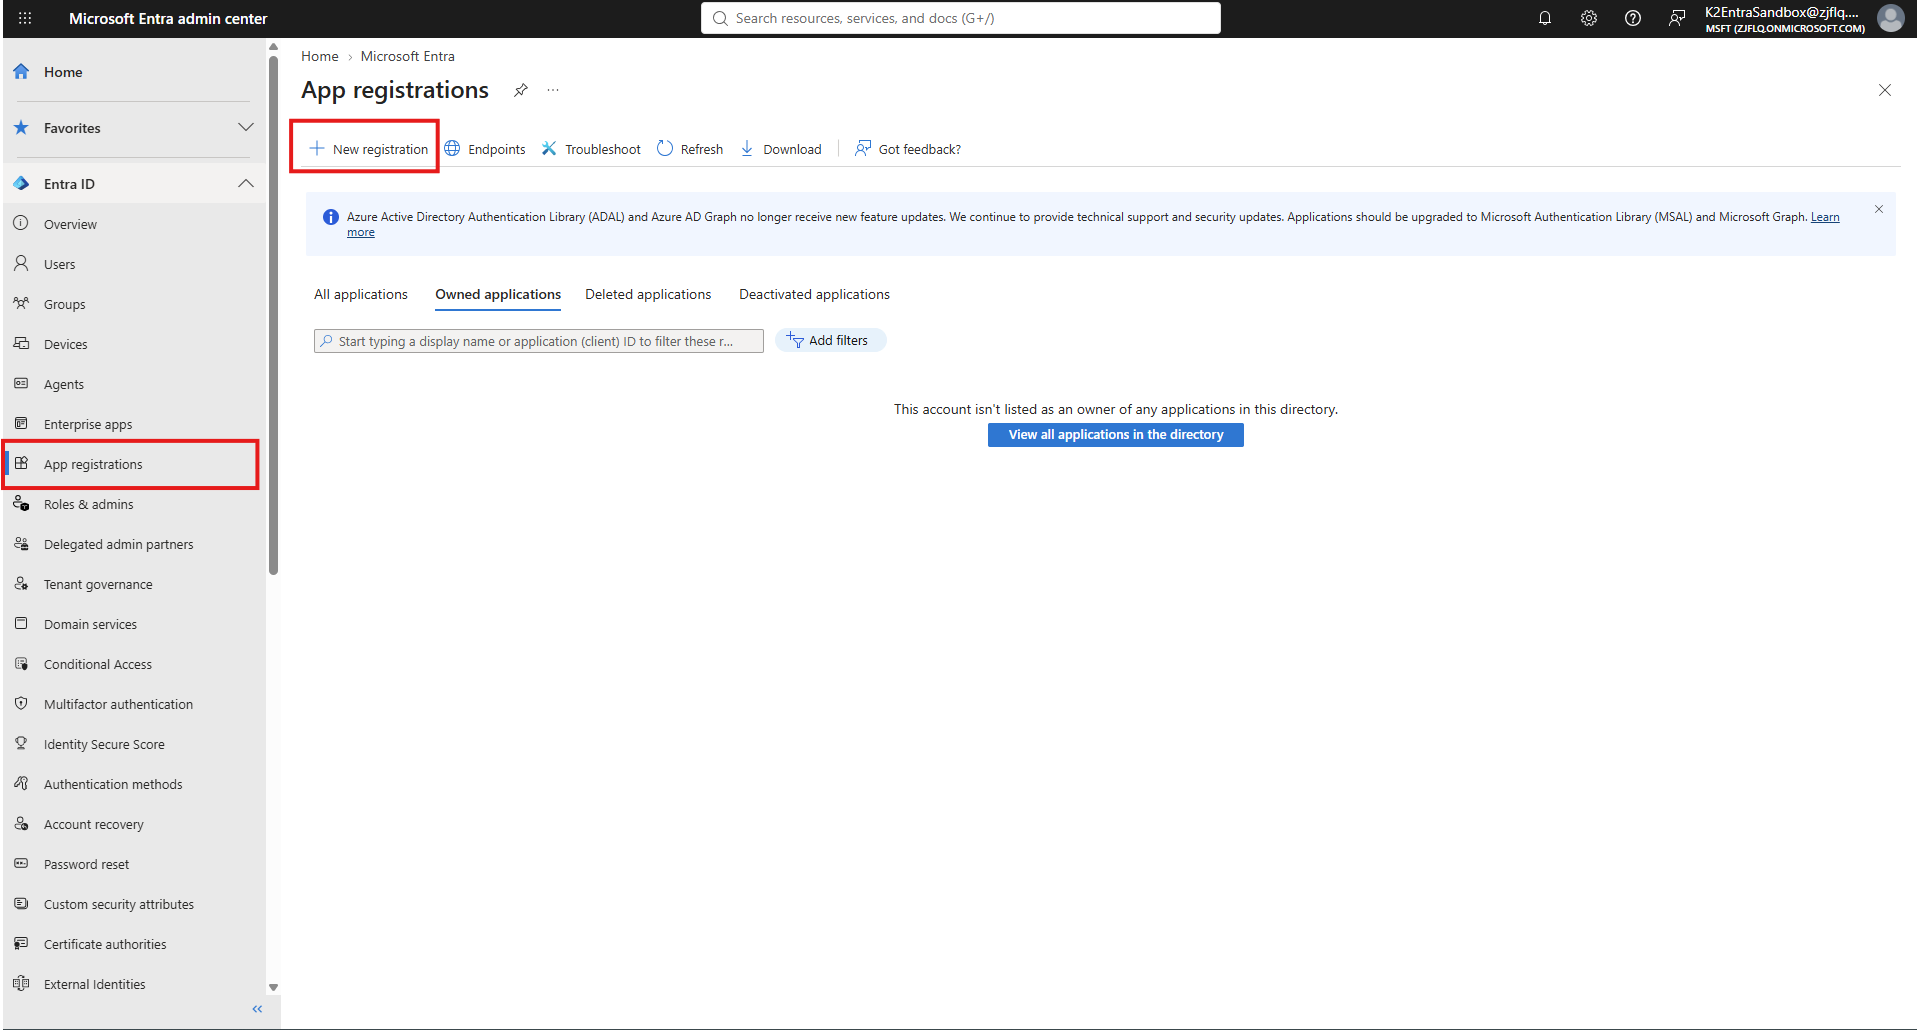Open Deactivated applications tab
1917x1030 pixels.
click(814, 294)
